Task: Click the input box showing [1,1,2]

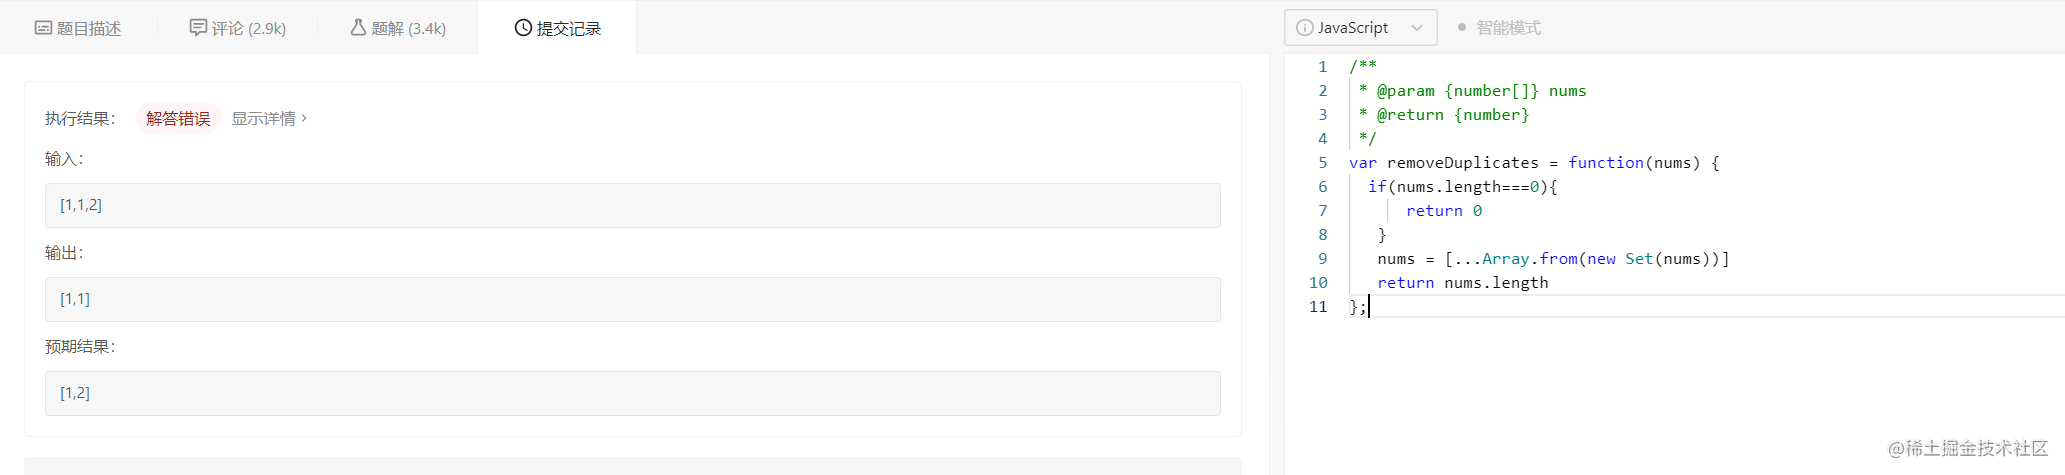Action: point(633,205)
